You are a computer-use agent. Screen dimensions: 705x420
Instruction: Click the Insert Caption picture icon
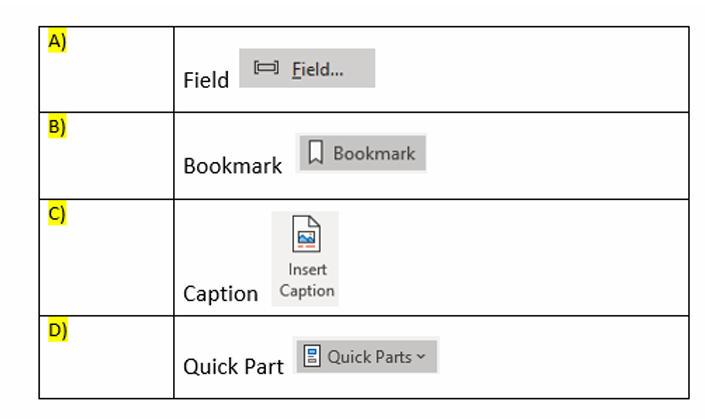coord(306,235)
